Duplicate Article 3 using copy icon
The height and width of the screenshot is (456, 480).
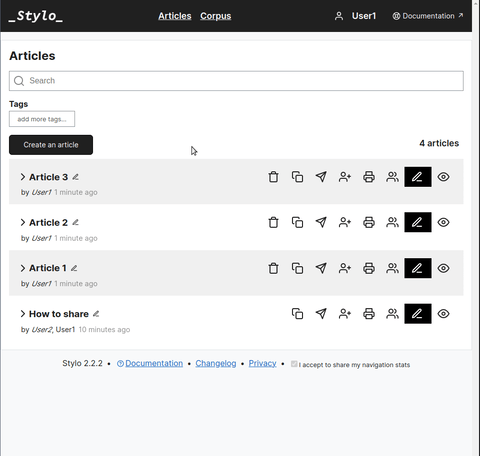[x=297, y=177]
